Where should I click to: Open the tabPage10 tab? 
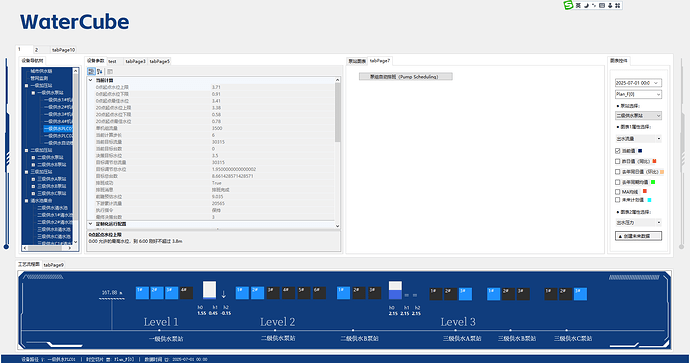(63, 50)
